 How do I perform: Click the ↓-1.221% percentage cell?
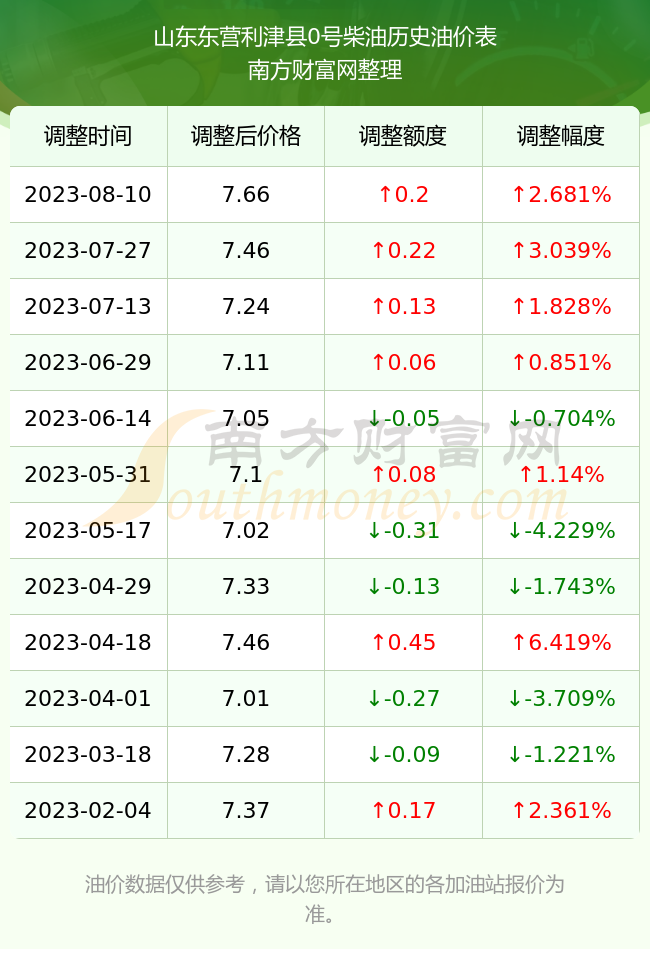click(561, 754)
